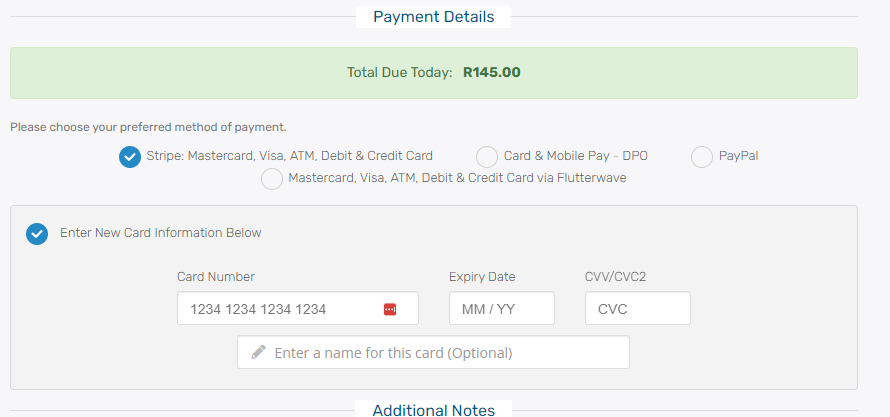The image size is (890, 417).
Task: Click the Payment Details section heading
Action: (x=433, y=16)
